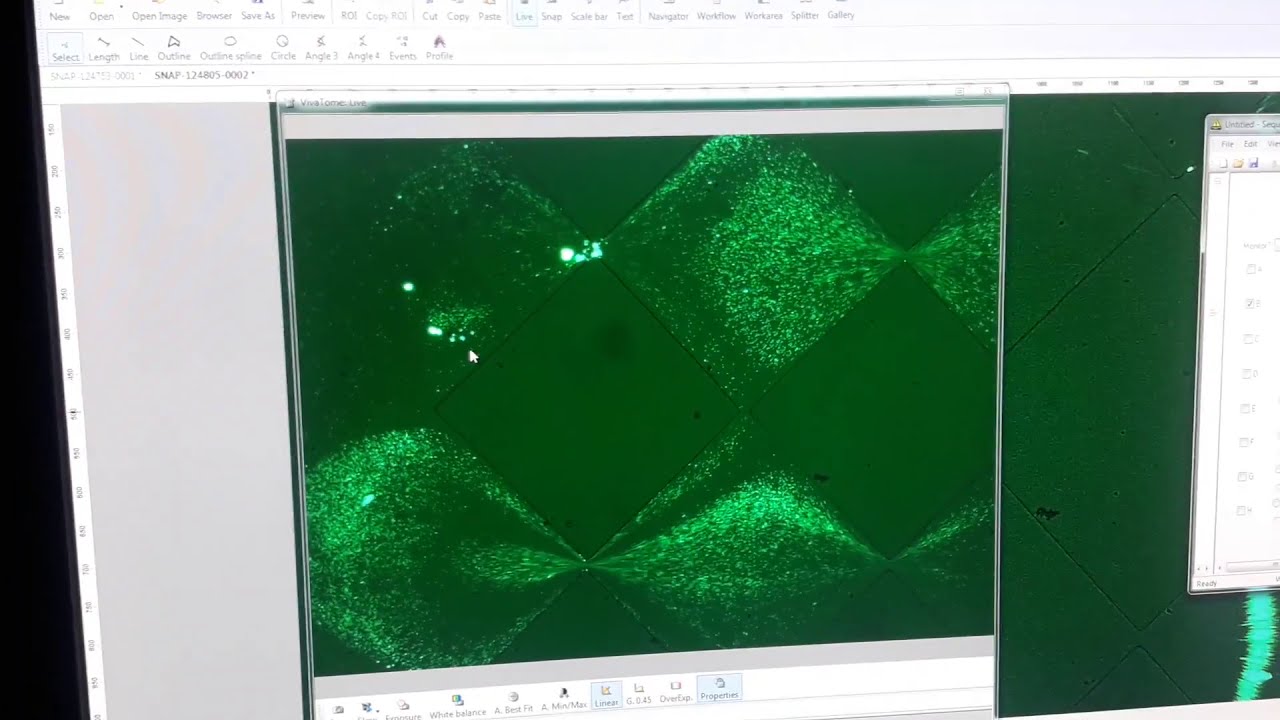Untick checkbox B in Untitled window
The width and height of the screenshot is (1280, 720).
[1252, 304]
